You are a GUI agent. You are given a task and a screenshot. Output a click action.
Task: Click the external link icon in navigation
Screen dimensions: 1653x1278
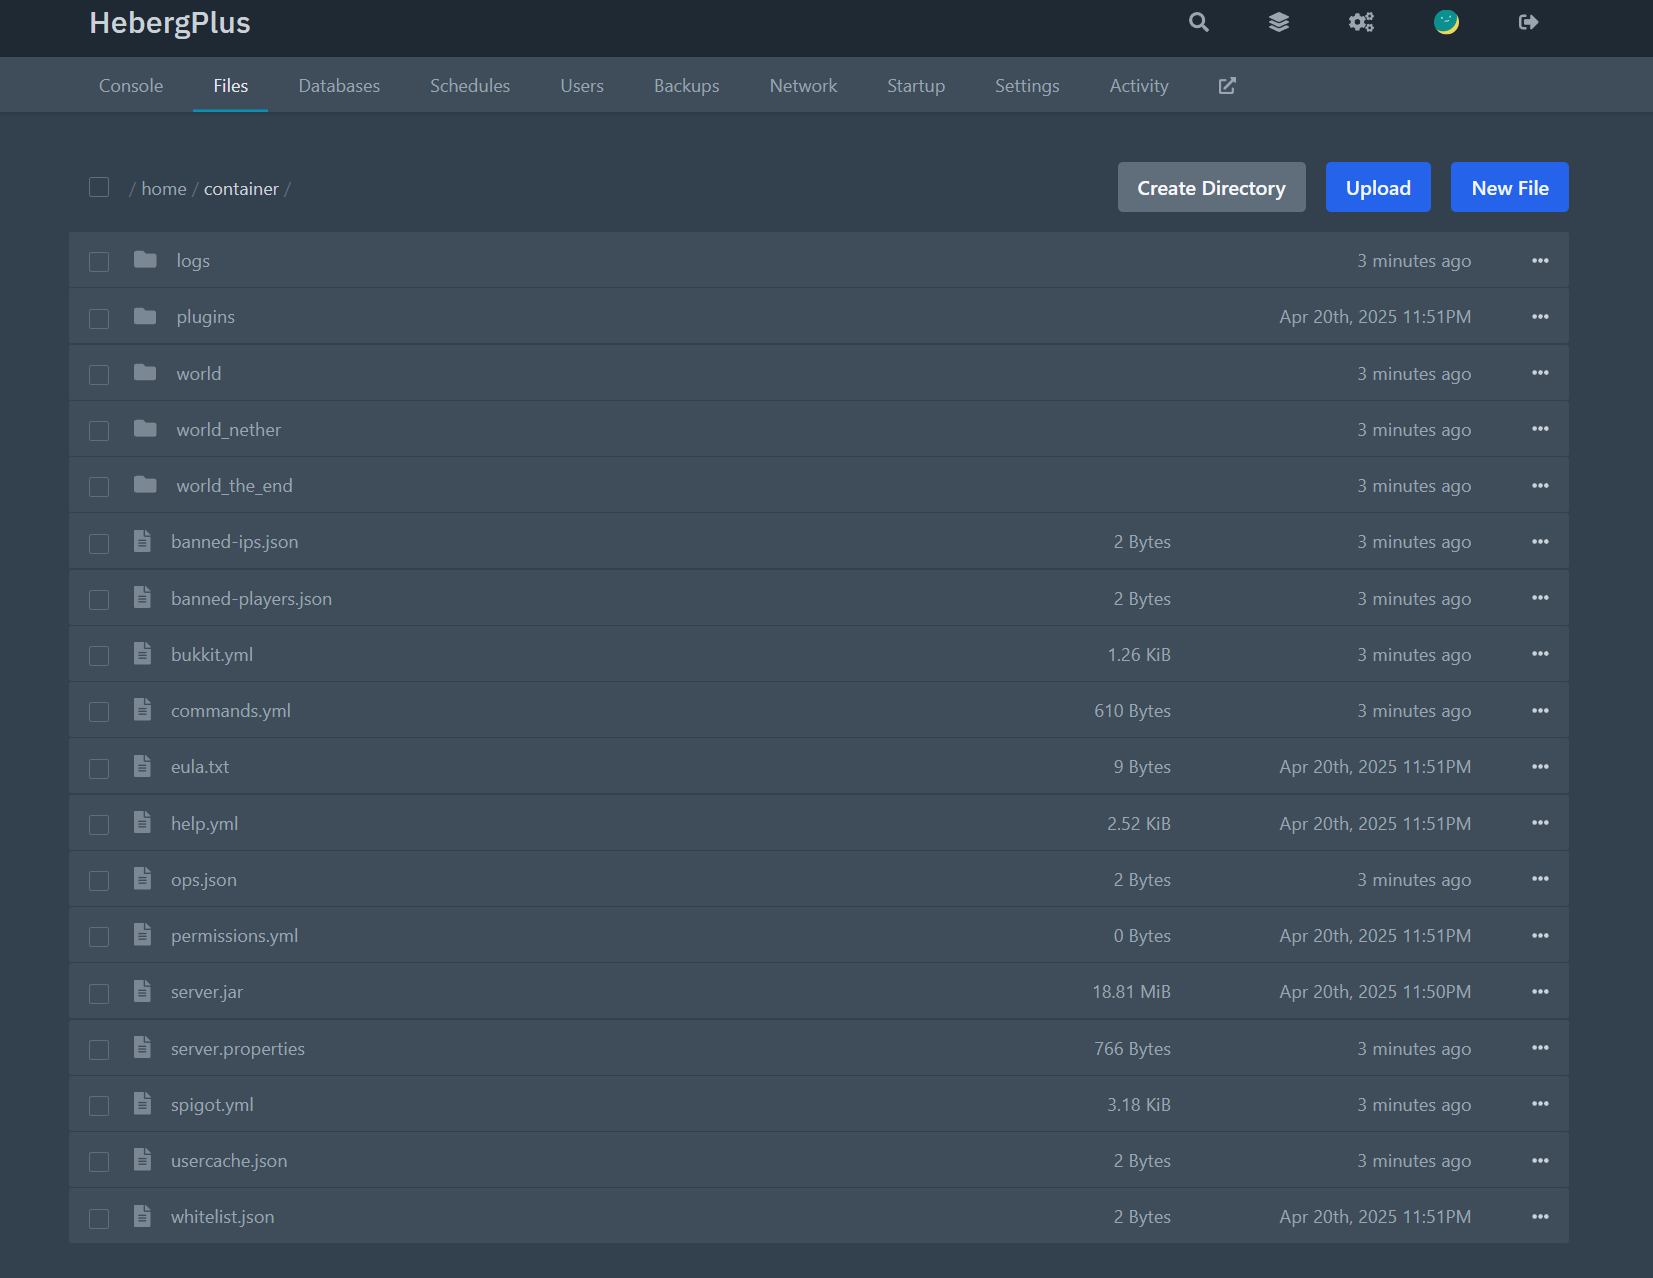[1227, 86]
